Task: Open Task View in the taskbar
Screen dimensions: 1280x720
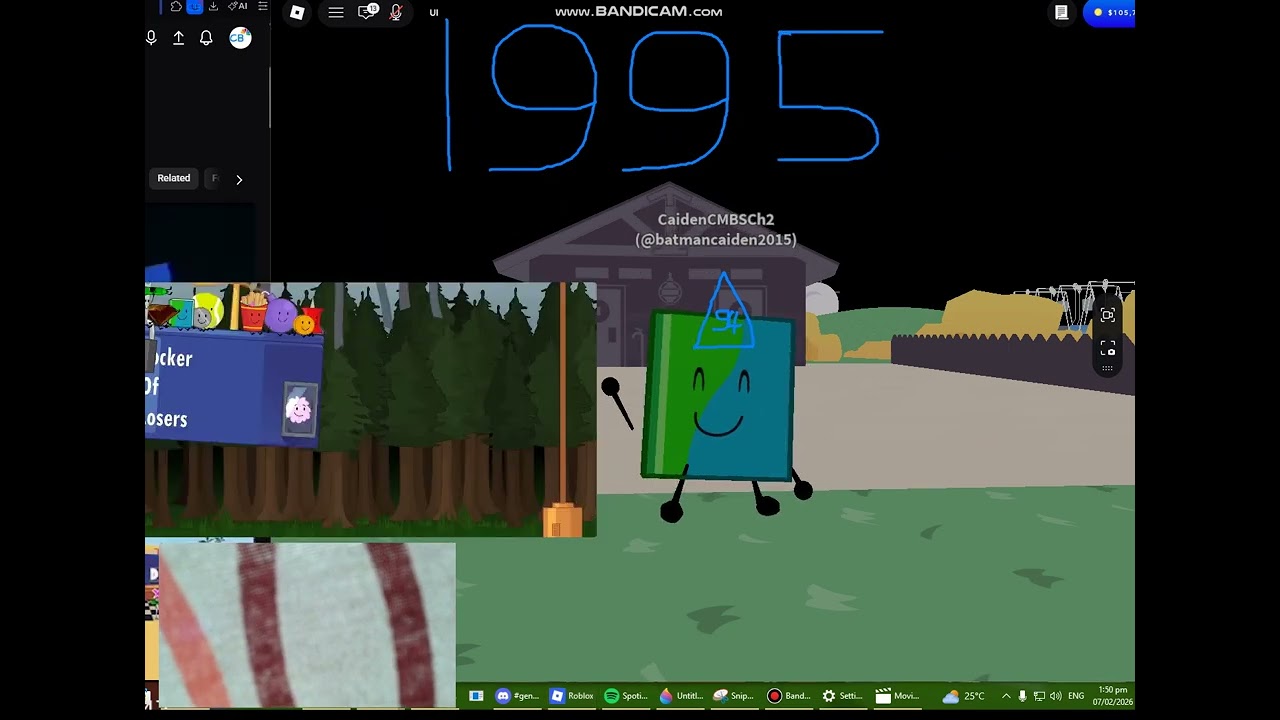Action: point(476,696)
